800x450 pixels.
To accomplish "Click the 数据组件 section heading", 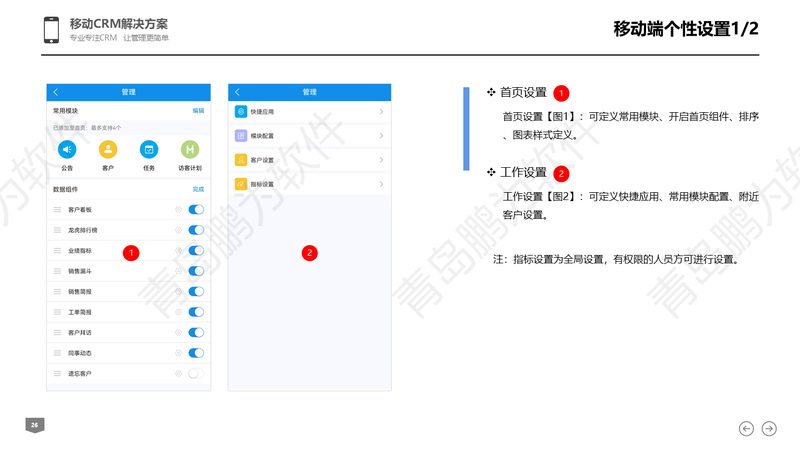I will pyautogui.click(x=65, y=189).
